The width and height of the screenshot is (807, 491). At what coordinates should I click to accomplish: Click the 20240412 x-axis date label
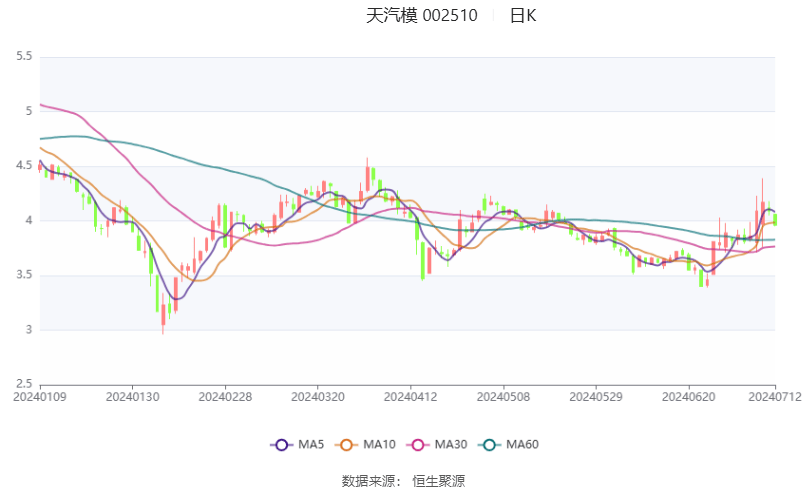click(x=410, y=397)
